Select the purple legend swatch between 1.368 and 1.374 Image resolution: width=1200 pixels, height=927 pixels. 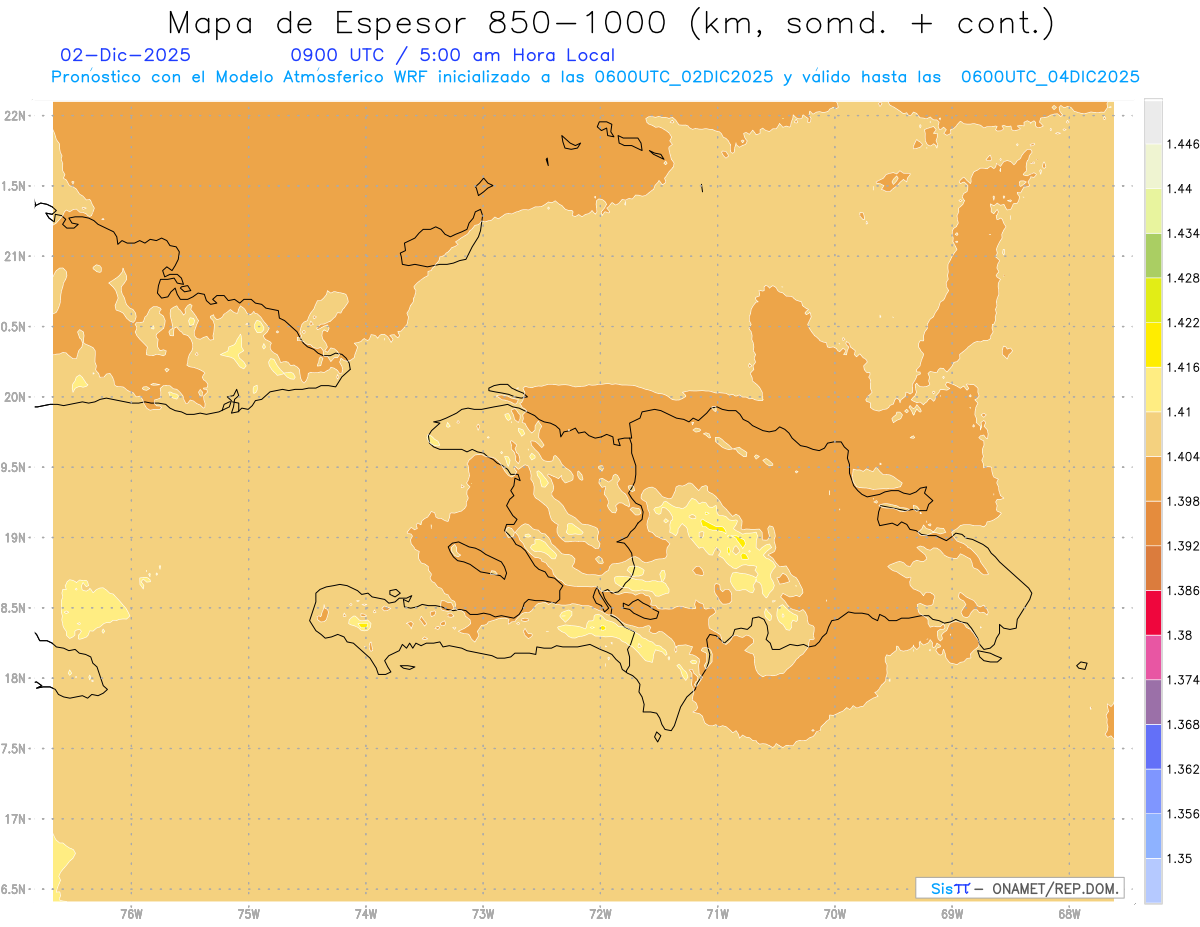(x=1153, y=702)
